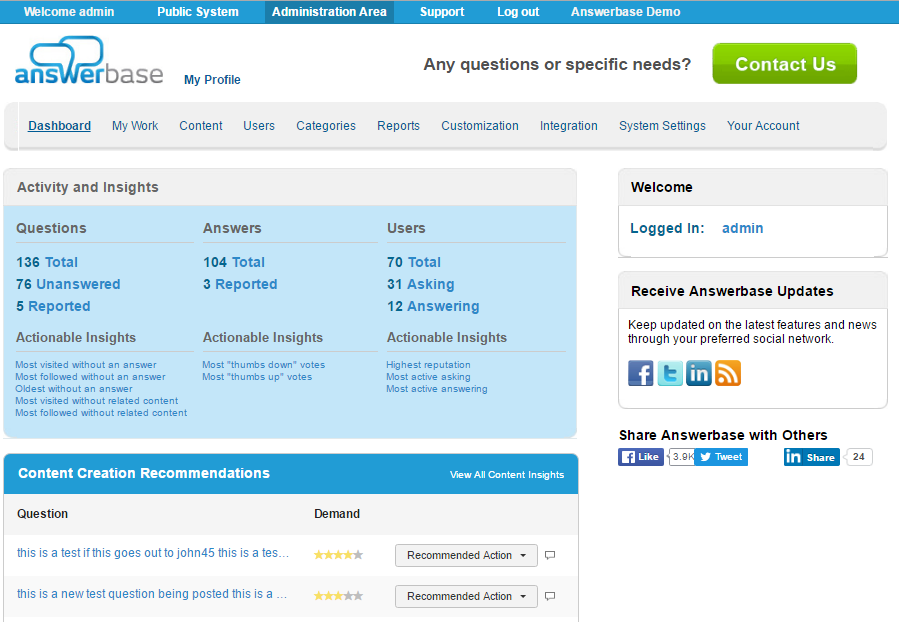Open Highest reputation insight
Screen dimensions: 899x622
tap(428, 365)
